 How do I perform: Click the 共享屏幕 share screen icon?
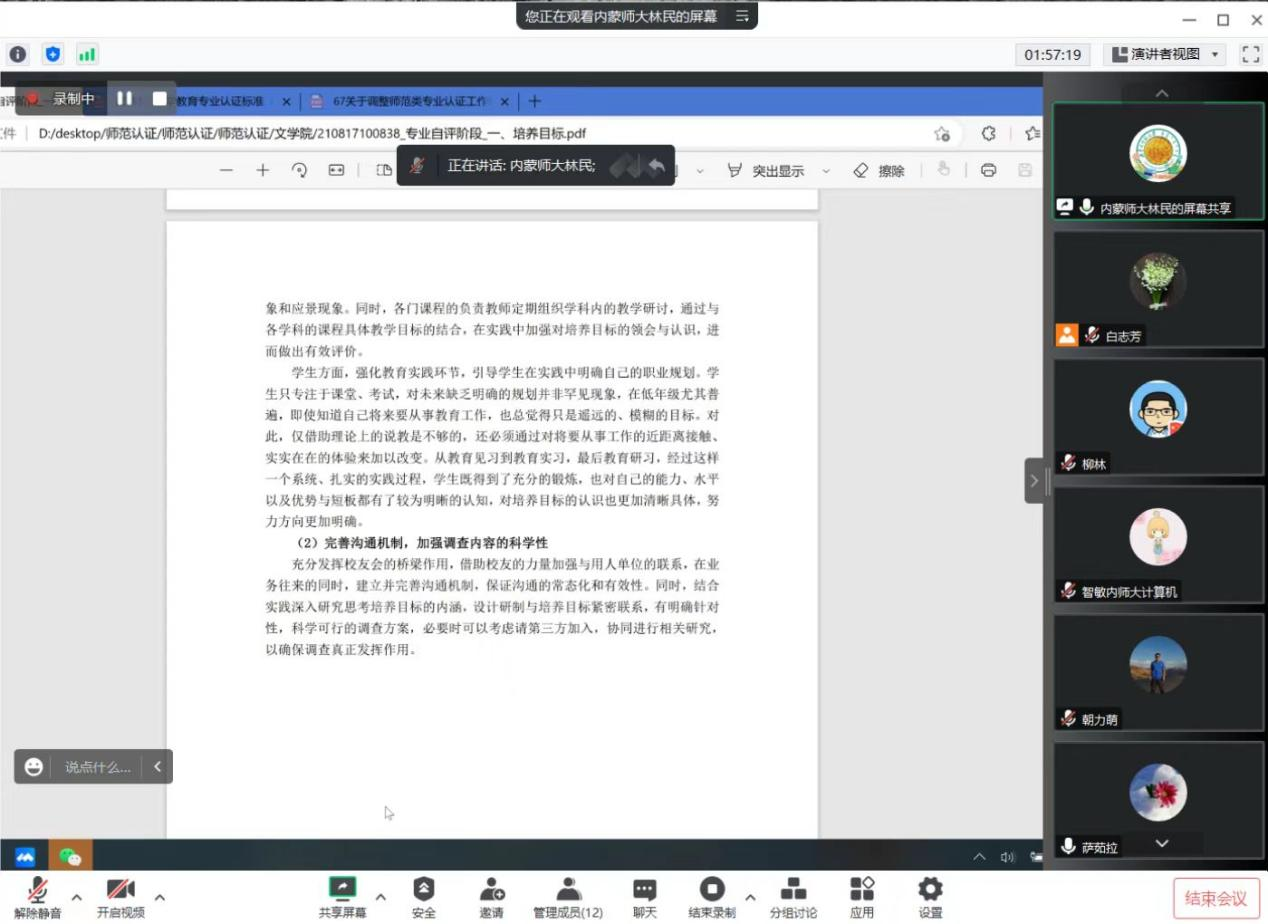(x=342, y=889)
